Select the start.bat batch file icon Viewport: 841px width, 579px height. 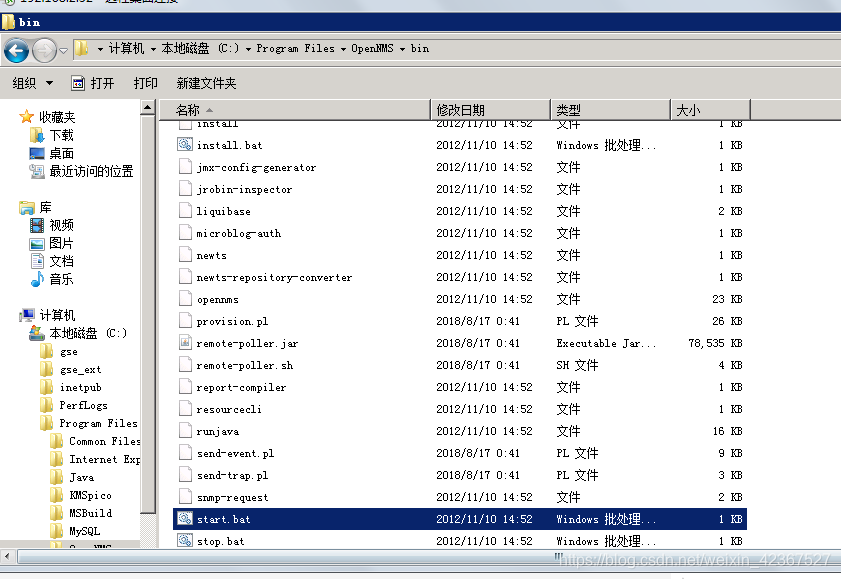click(185, 518)
